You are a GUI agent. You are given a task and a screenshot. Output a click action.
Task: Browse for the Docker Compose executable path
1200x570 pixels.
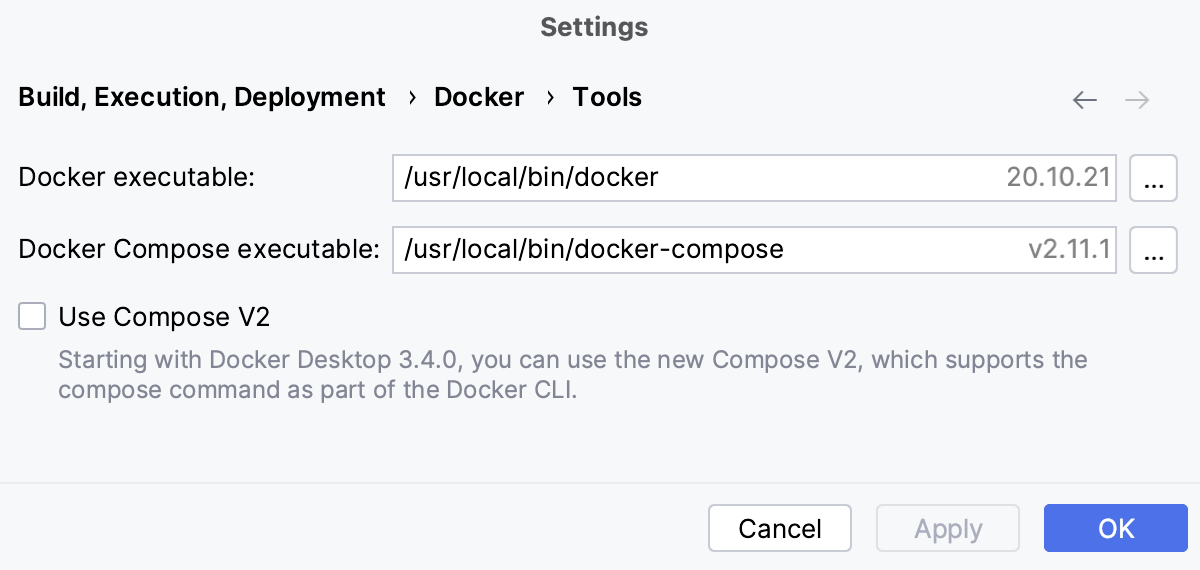(x=1153, y=250)
